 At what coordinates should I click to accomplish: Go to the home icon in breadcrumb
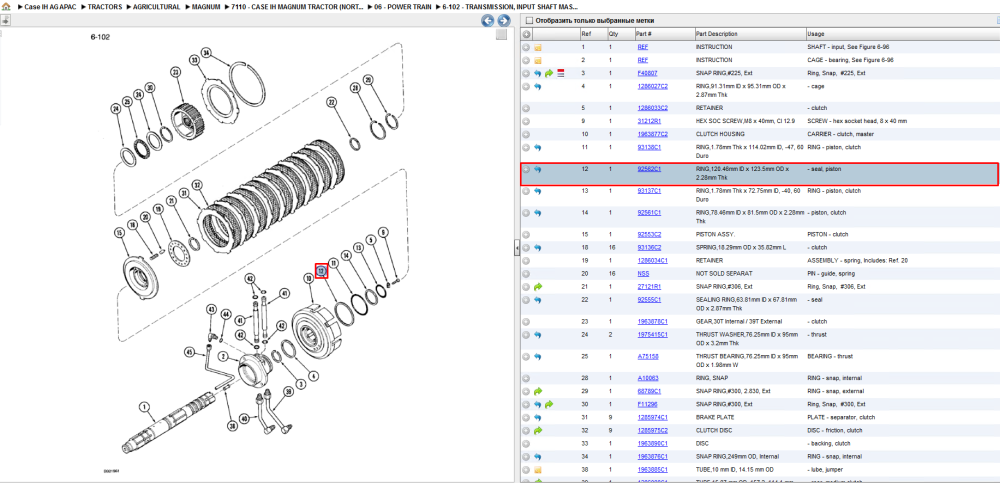tap(6, 6)
